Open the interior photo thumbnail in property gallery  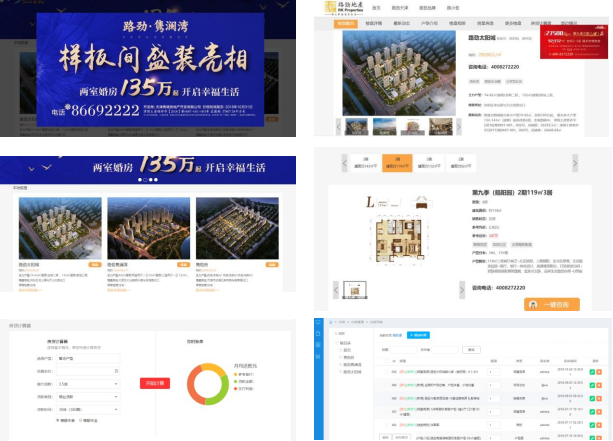(x=441, y=127)
